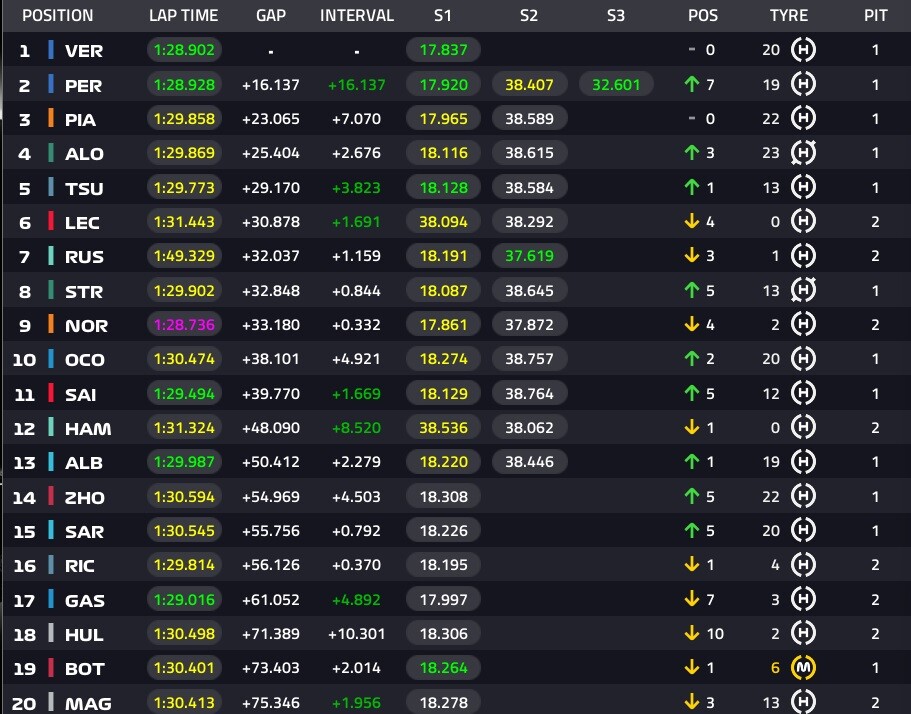The image size is (911, 714).
Task: Select NOR's purple 1:28.736 lap time
Action: (184, 325)
